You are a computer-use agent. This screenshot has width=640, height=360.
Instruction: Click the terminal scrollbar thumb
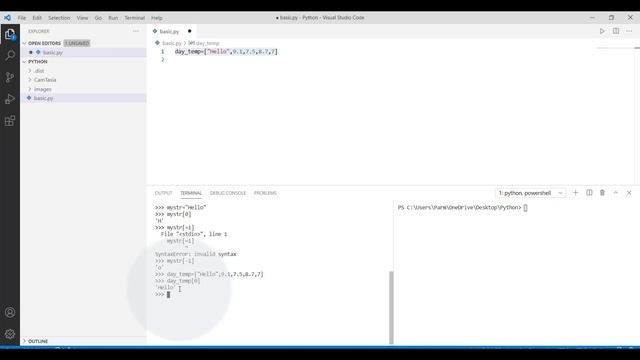click(x=391, y=307)
